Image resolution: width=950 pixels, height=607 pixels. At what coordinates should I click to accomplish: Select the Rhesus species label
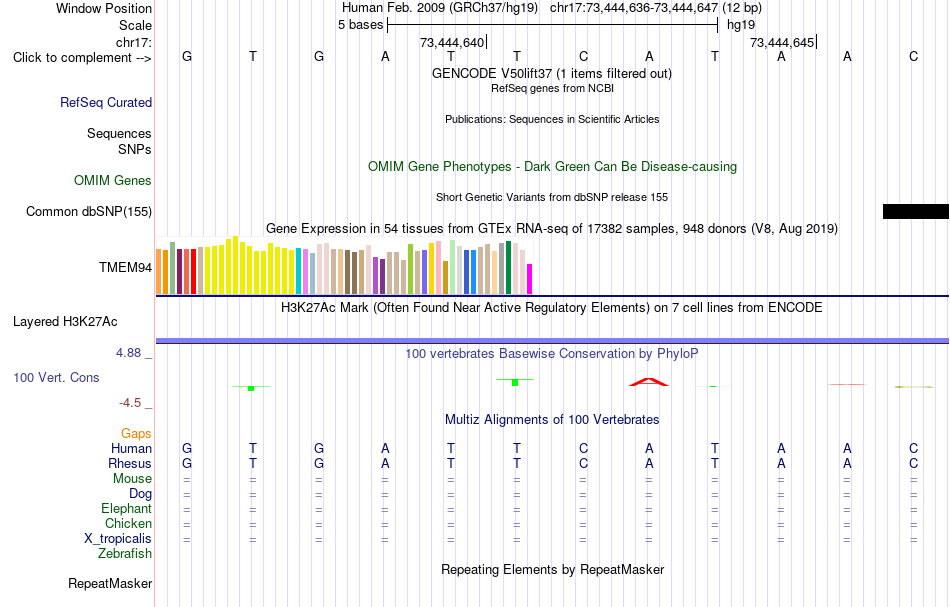pos(130,463)
